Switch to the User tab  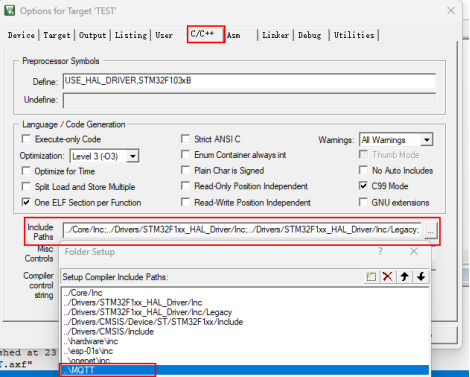coord(164,35)
